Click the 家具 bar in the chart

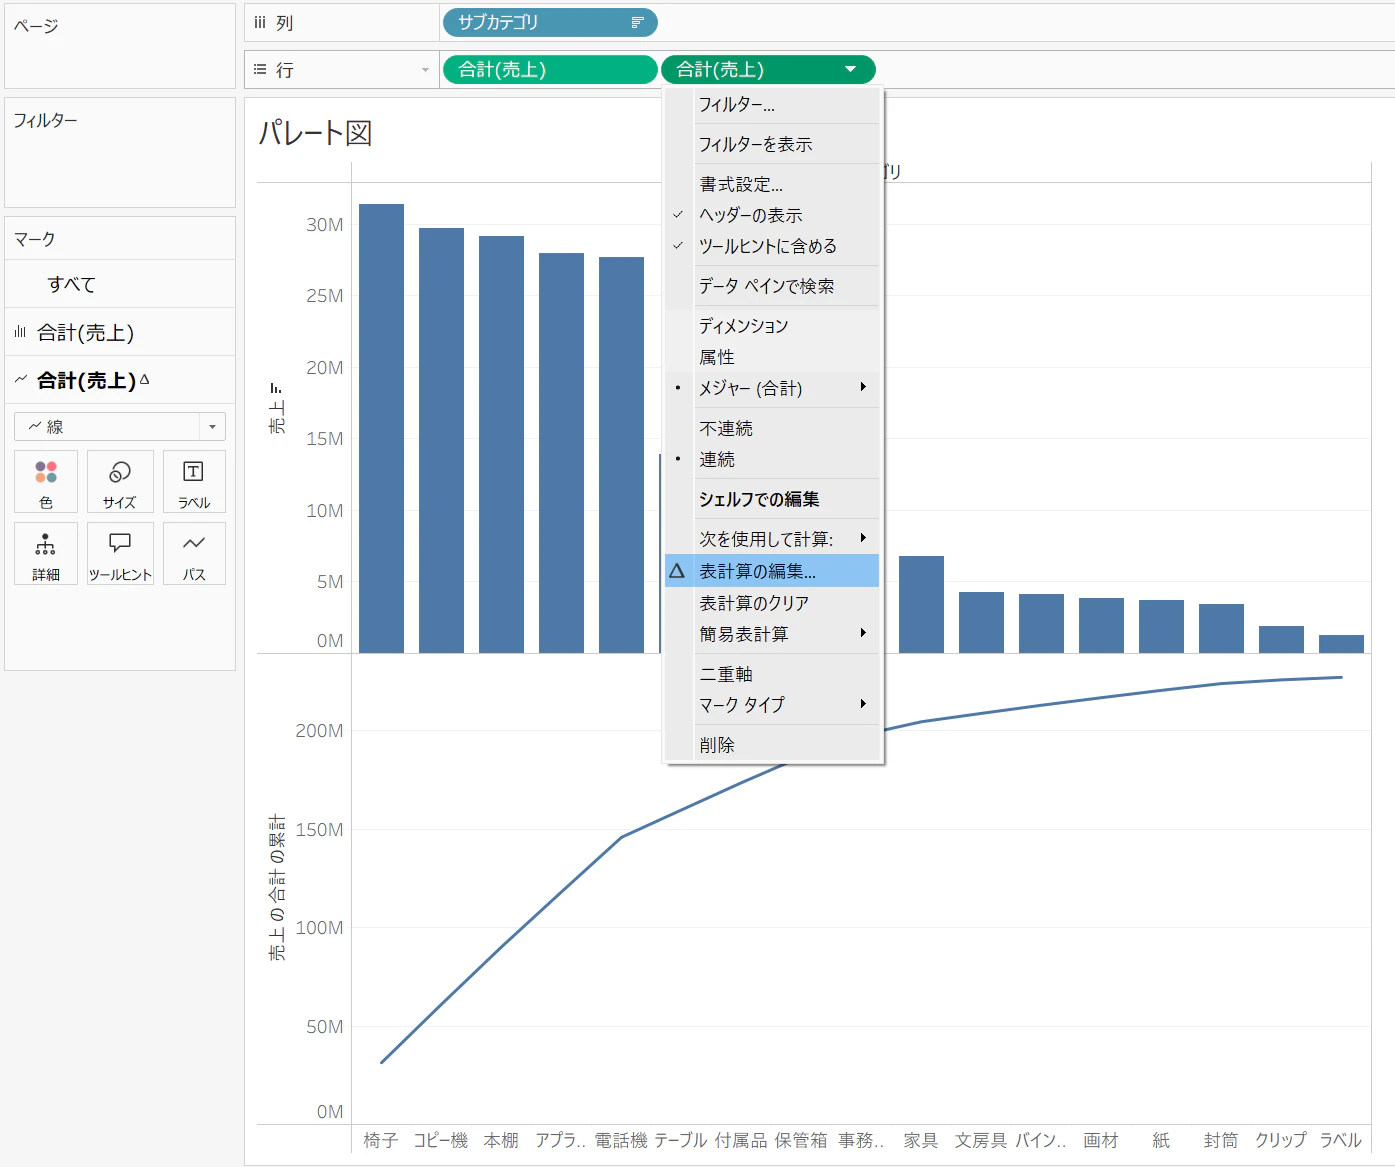(x=921, y=604)
